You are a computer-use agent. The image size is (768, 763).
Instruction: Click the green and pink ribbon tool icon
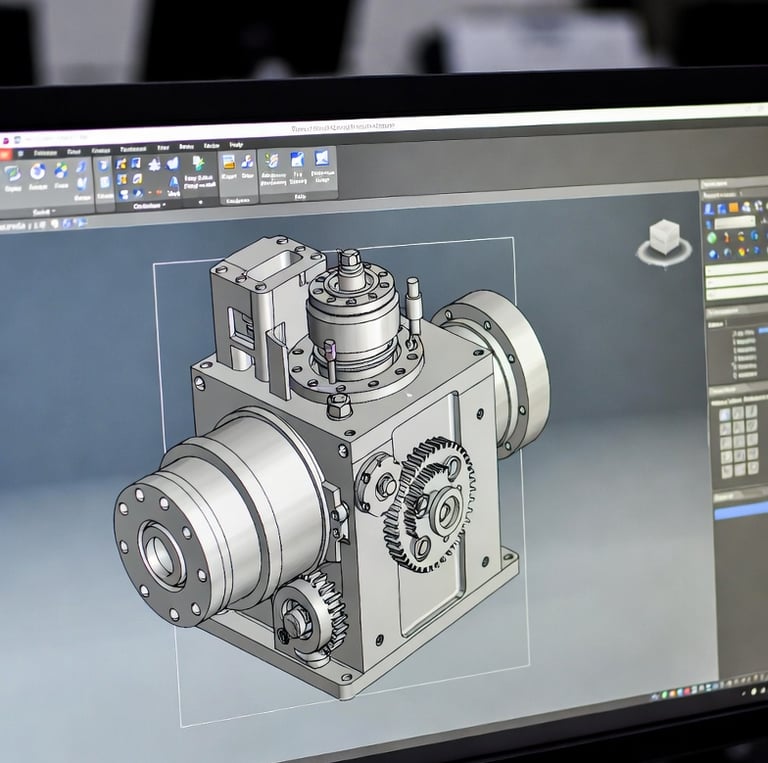pos(272,160)
